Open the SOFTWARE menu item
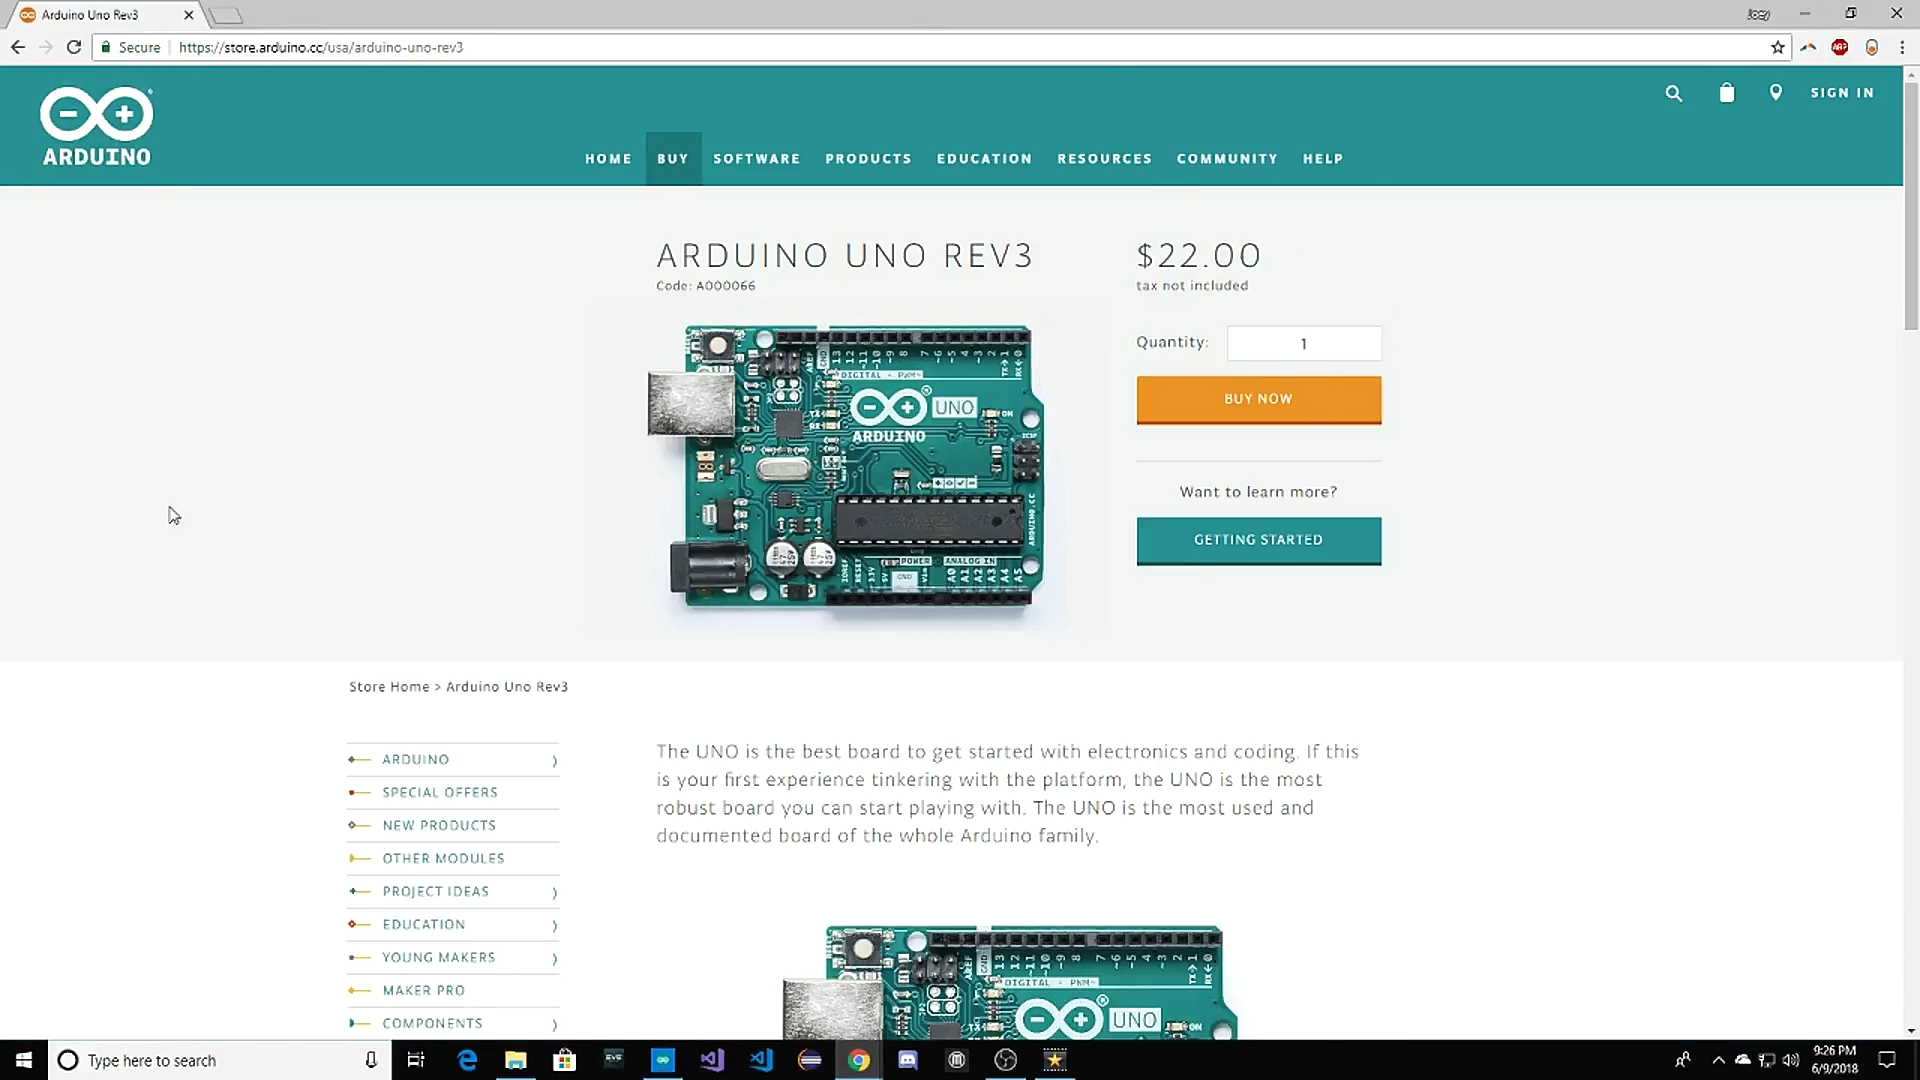This screenshot has height=1080, width=1920. click(756, 159)
